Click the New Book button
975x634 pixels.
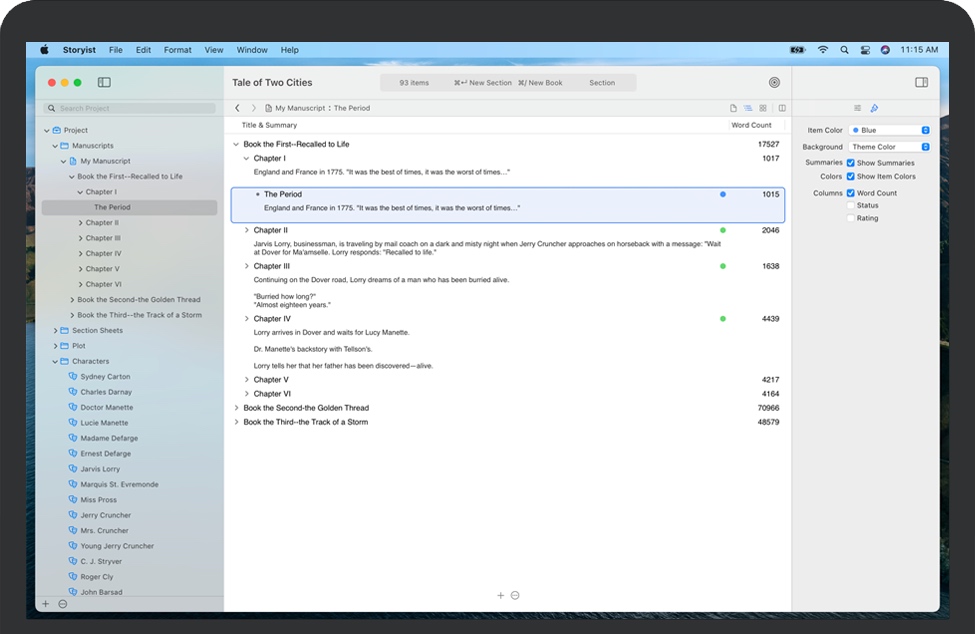click(x=540, y=83)
